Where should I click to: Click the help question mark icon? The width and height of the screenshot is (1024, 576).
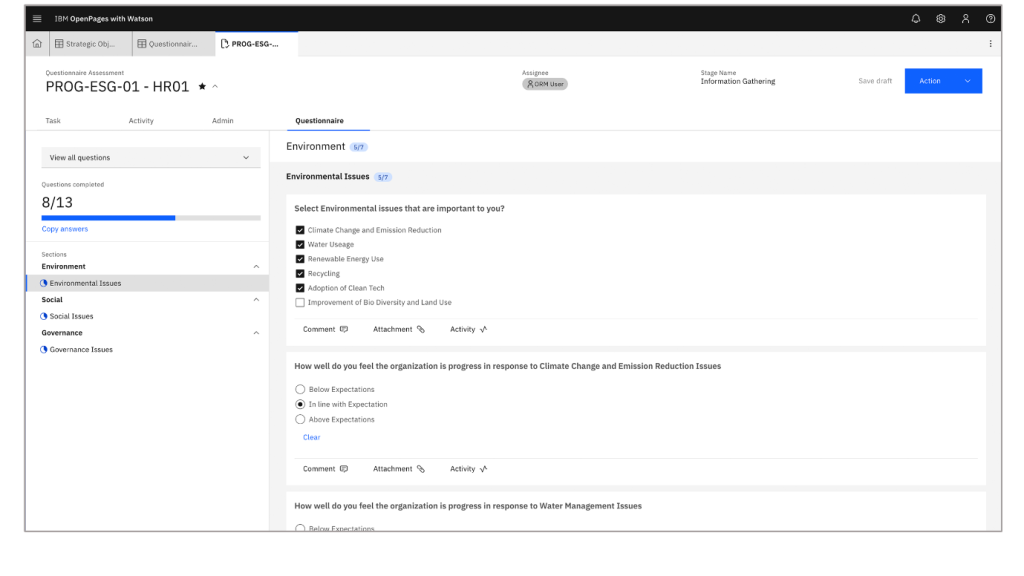point(990,18)
